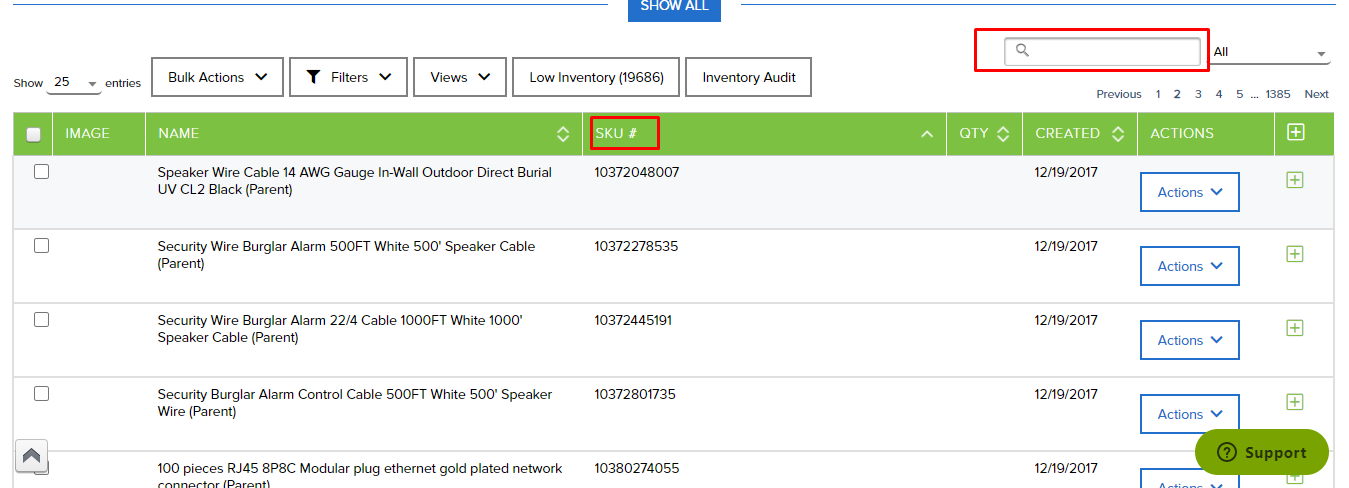Go to Previous page
1349x488 pixels.
pos(1119,94)
